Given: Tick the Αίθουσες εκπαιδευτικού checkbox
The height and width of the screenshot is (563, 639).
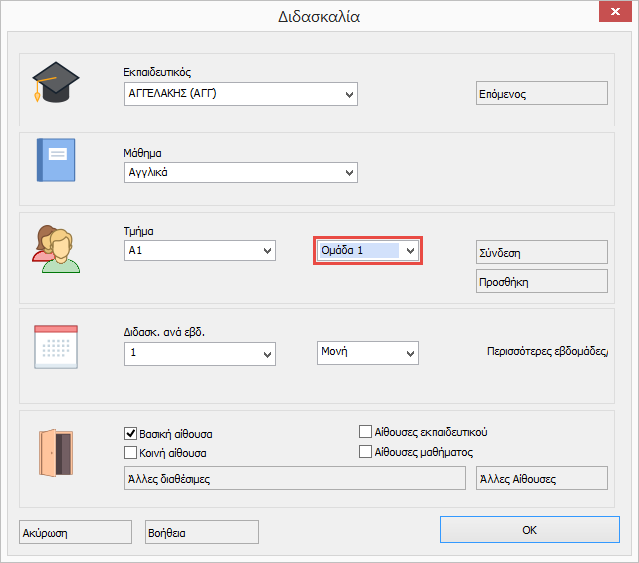Looking at the screenshot, I should (x=365, y=432).
